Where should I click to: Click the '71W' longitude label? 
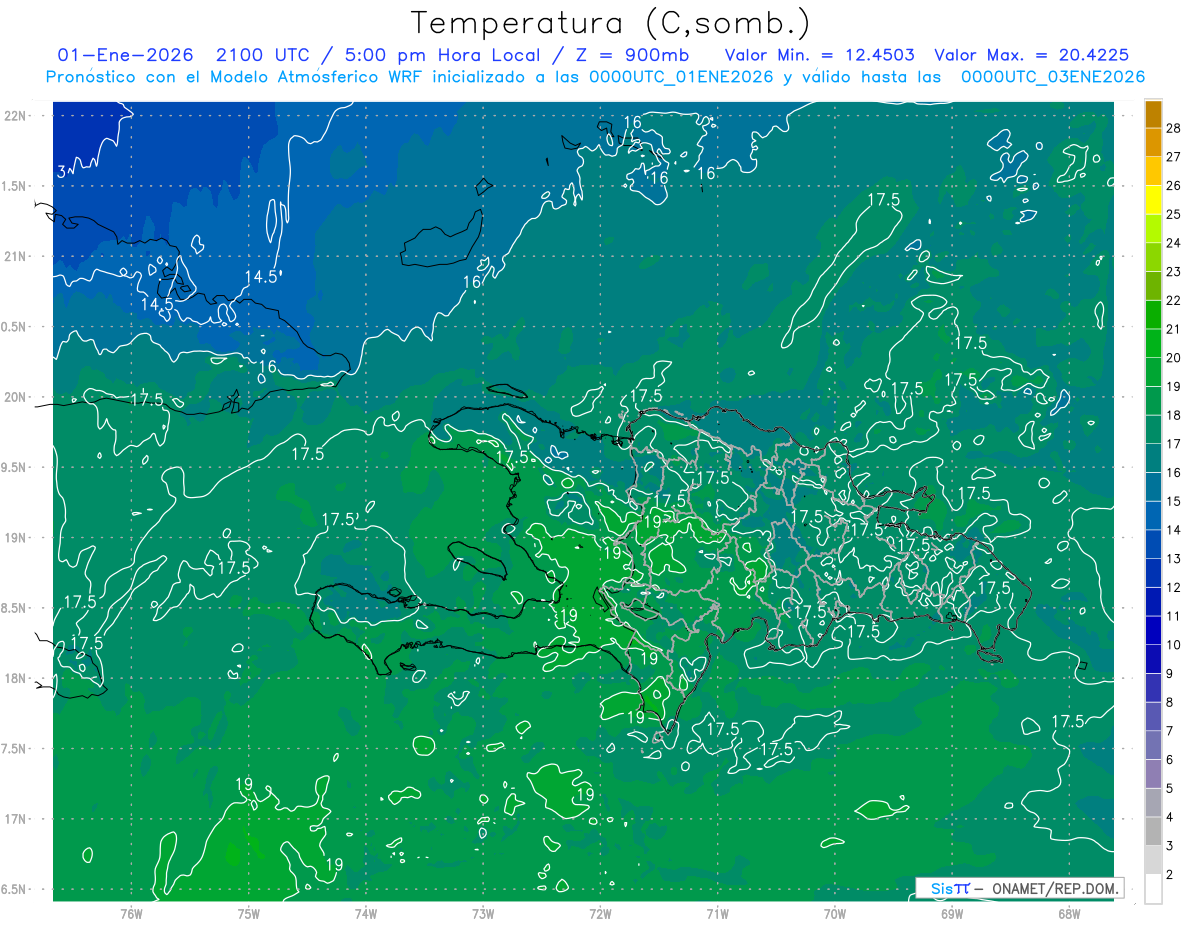717,913
